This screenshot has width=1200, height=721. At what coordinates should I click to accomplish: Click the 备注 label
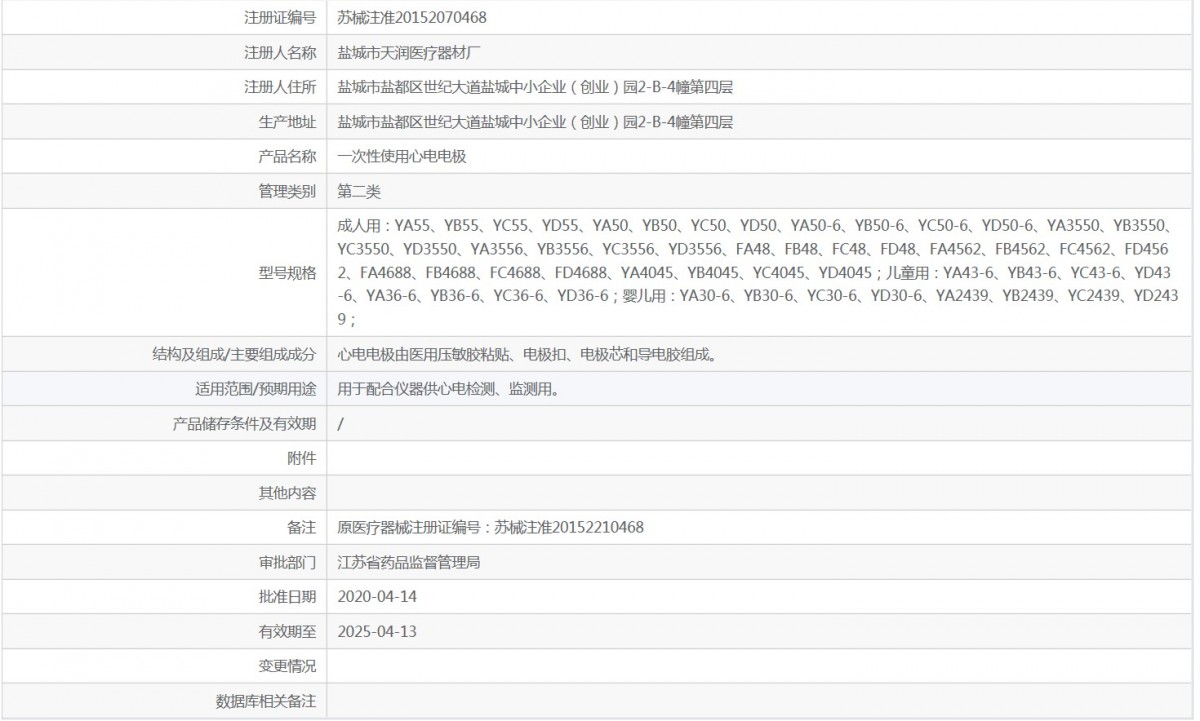[302, 528]
